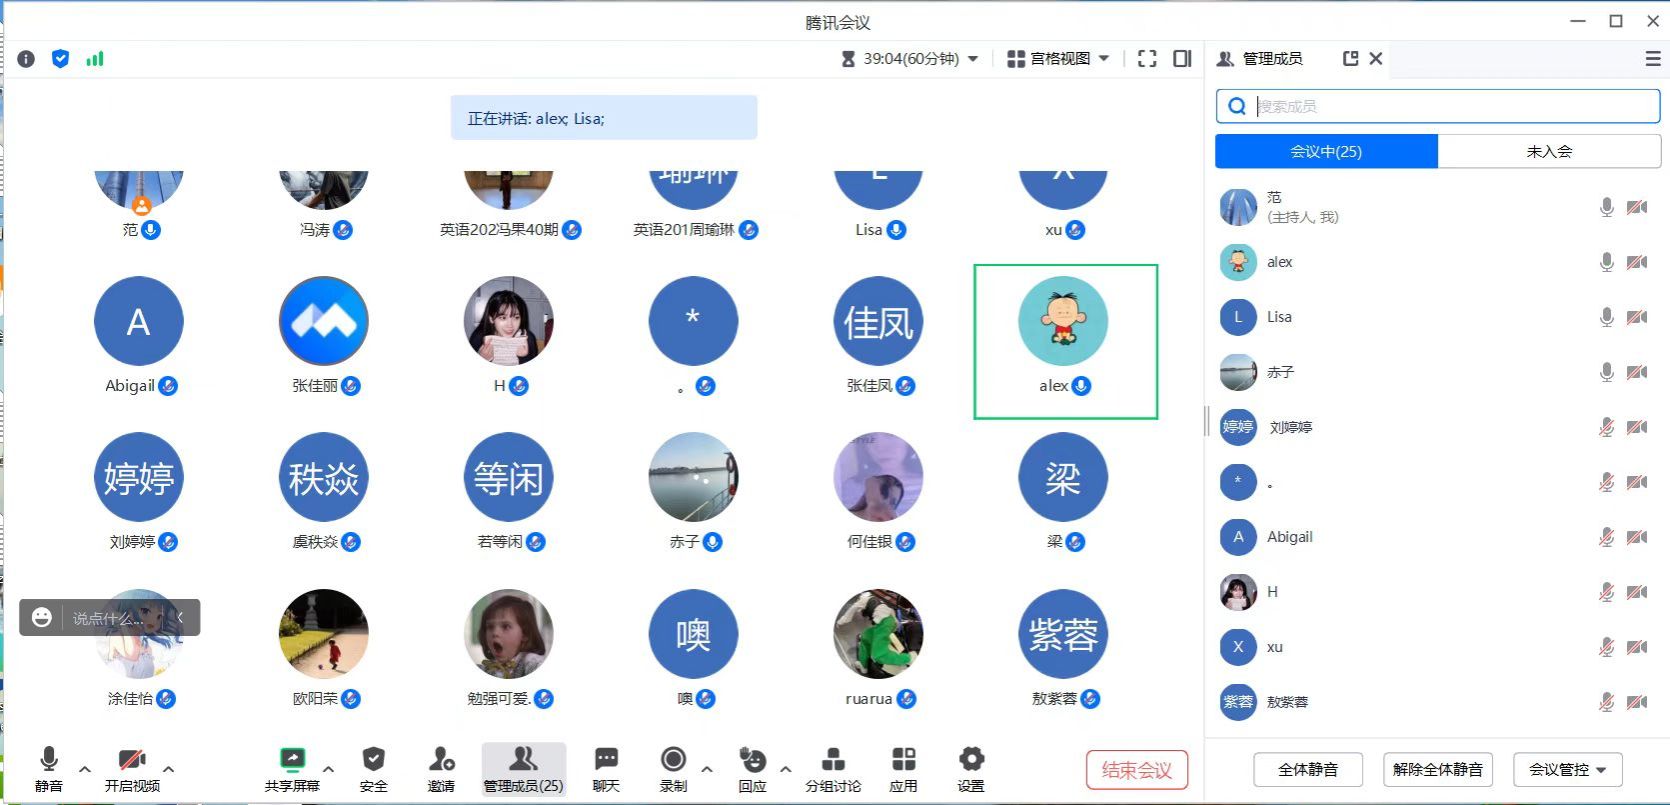The image size is (1670, 805).
Task: Mute your microphone
Action: click(x=48, y=768)
